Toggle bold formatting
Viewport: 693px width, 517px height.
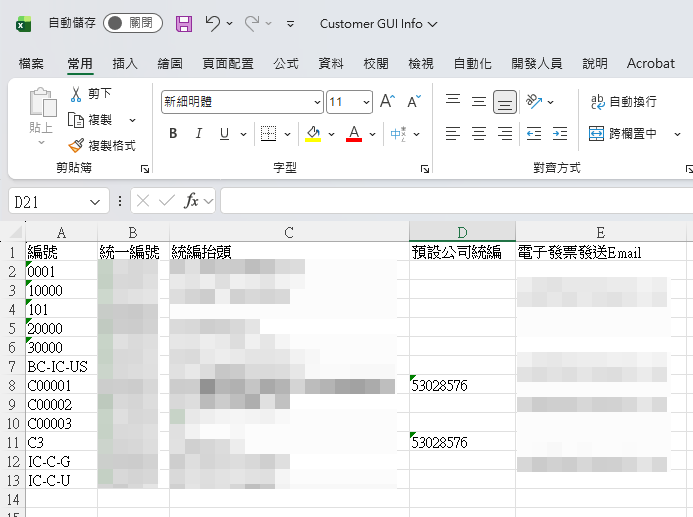[x=173, y=133]
